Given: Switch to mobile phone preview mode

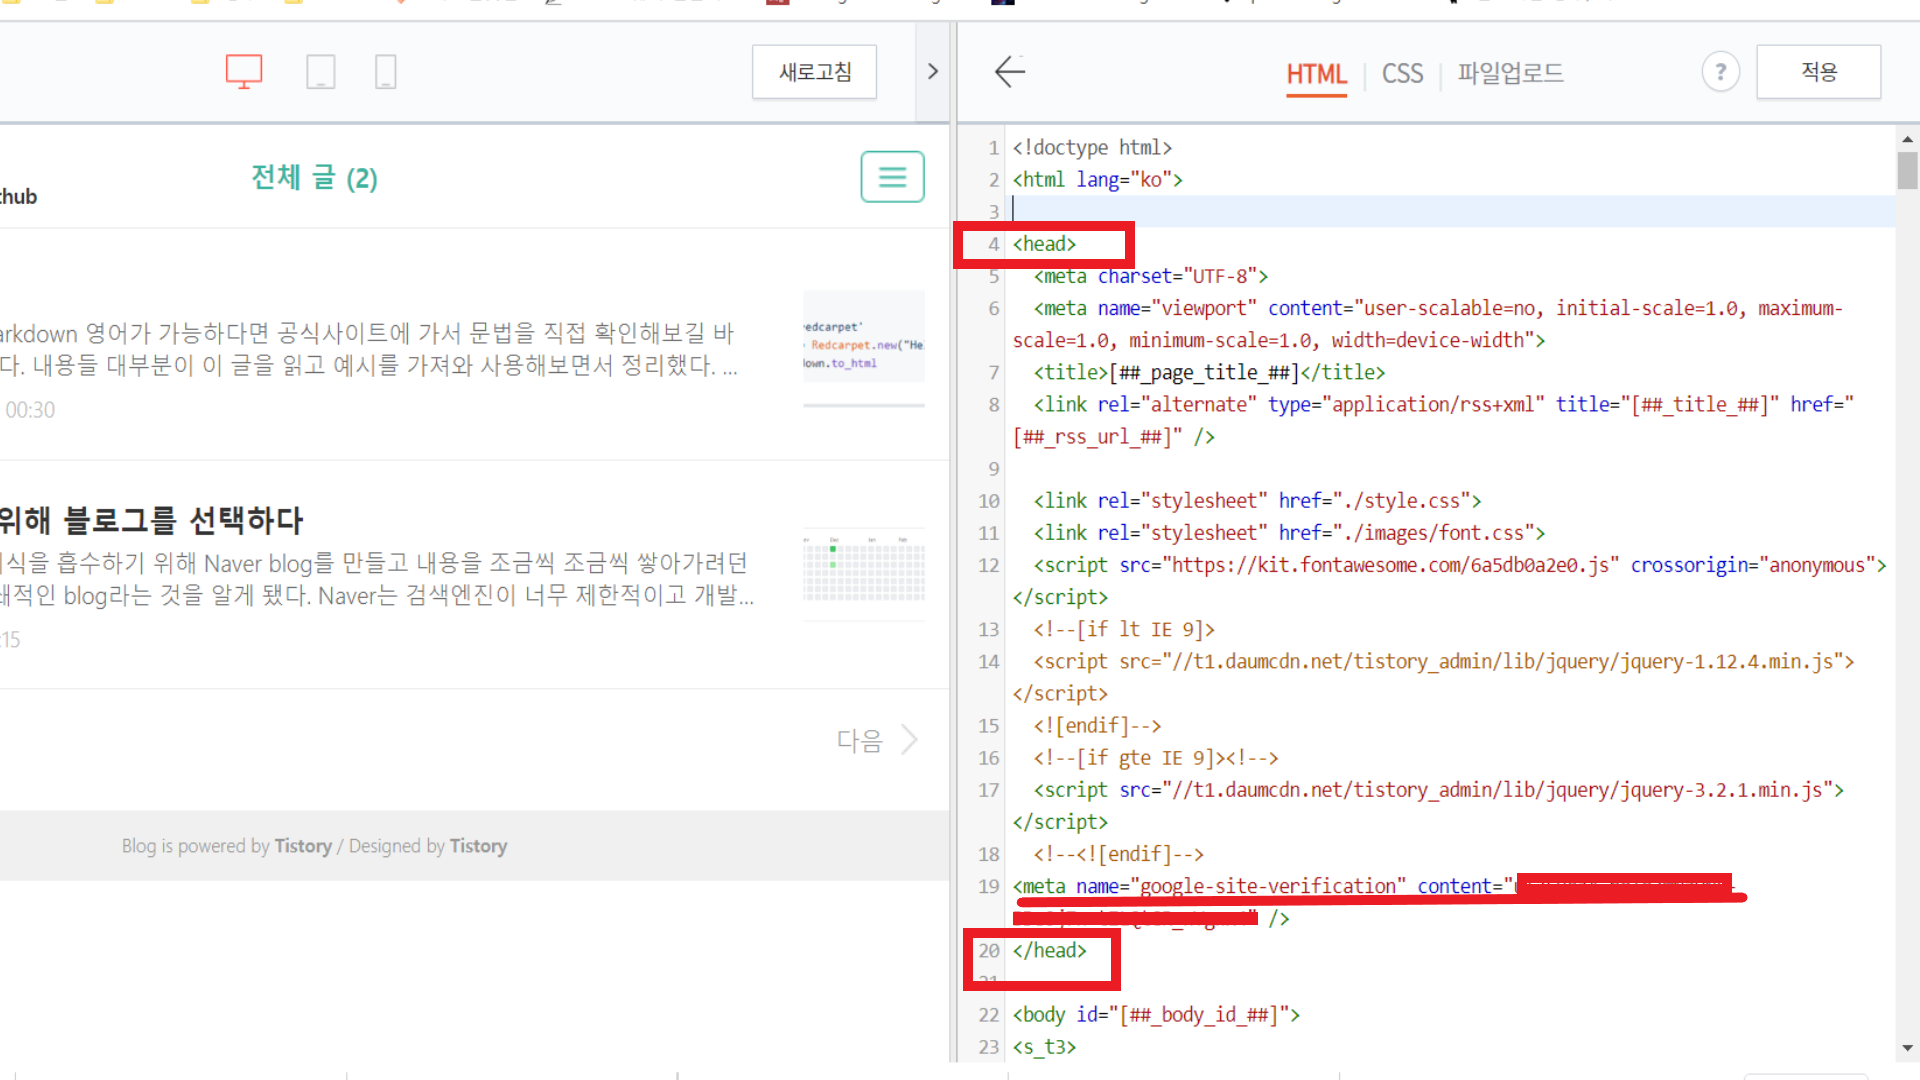Looking at the screenshot, I should click(385, 71).
